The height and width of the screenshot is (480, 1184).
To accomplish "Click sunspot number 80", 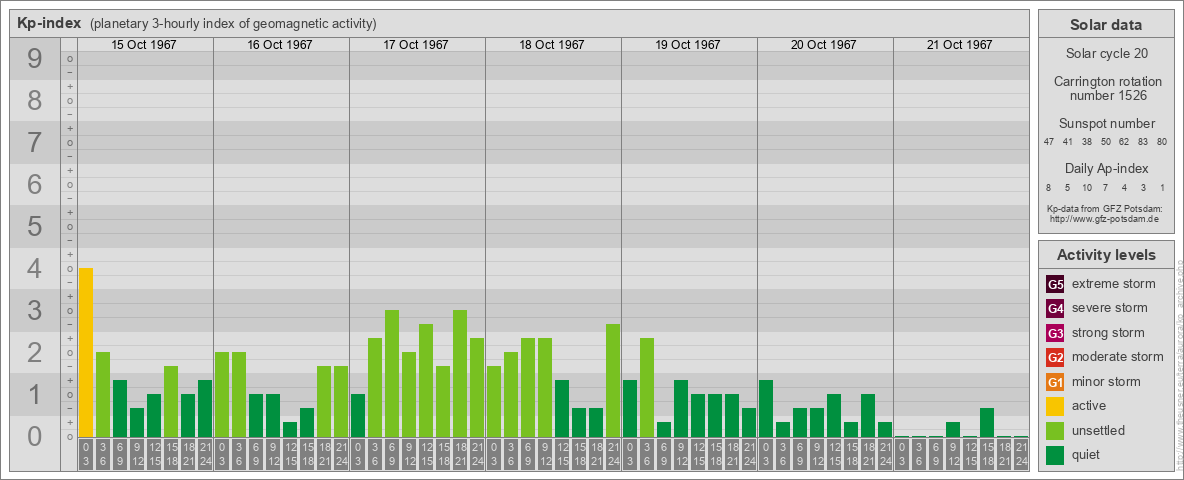I will tap(1161, 141).
